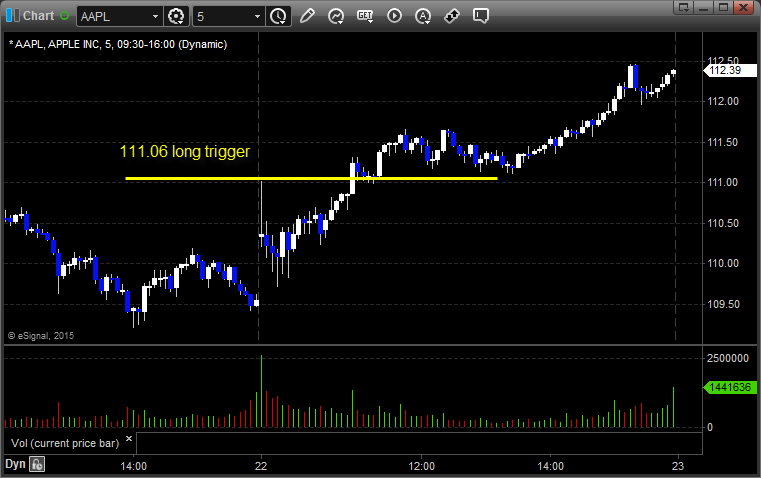The height and width of the screenshot is (478, 761).
Task: Click the 'Vol (current price bar)' label
Action: pyautogui.click(x=65, y=443)
